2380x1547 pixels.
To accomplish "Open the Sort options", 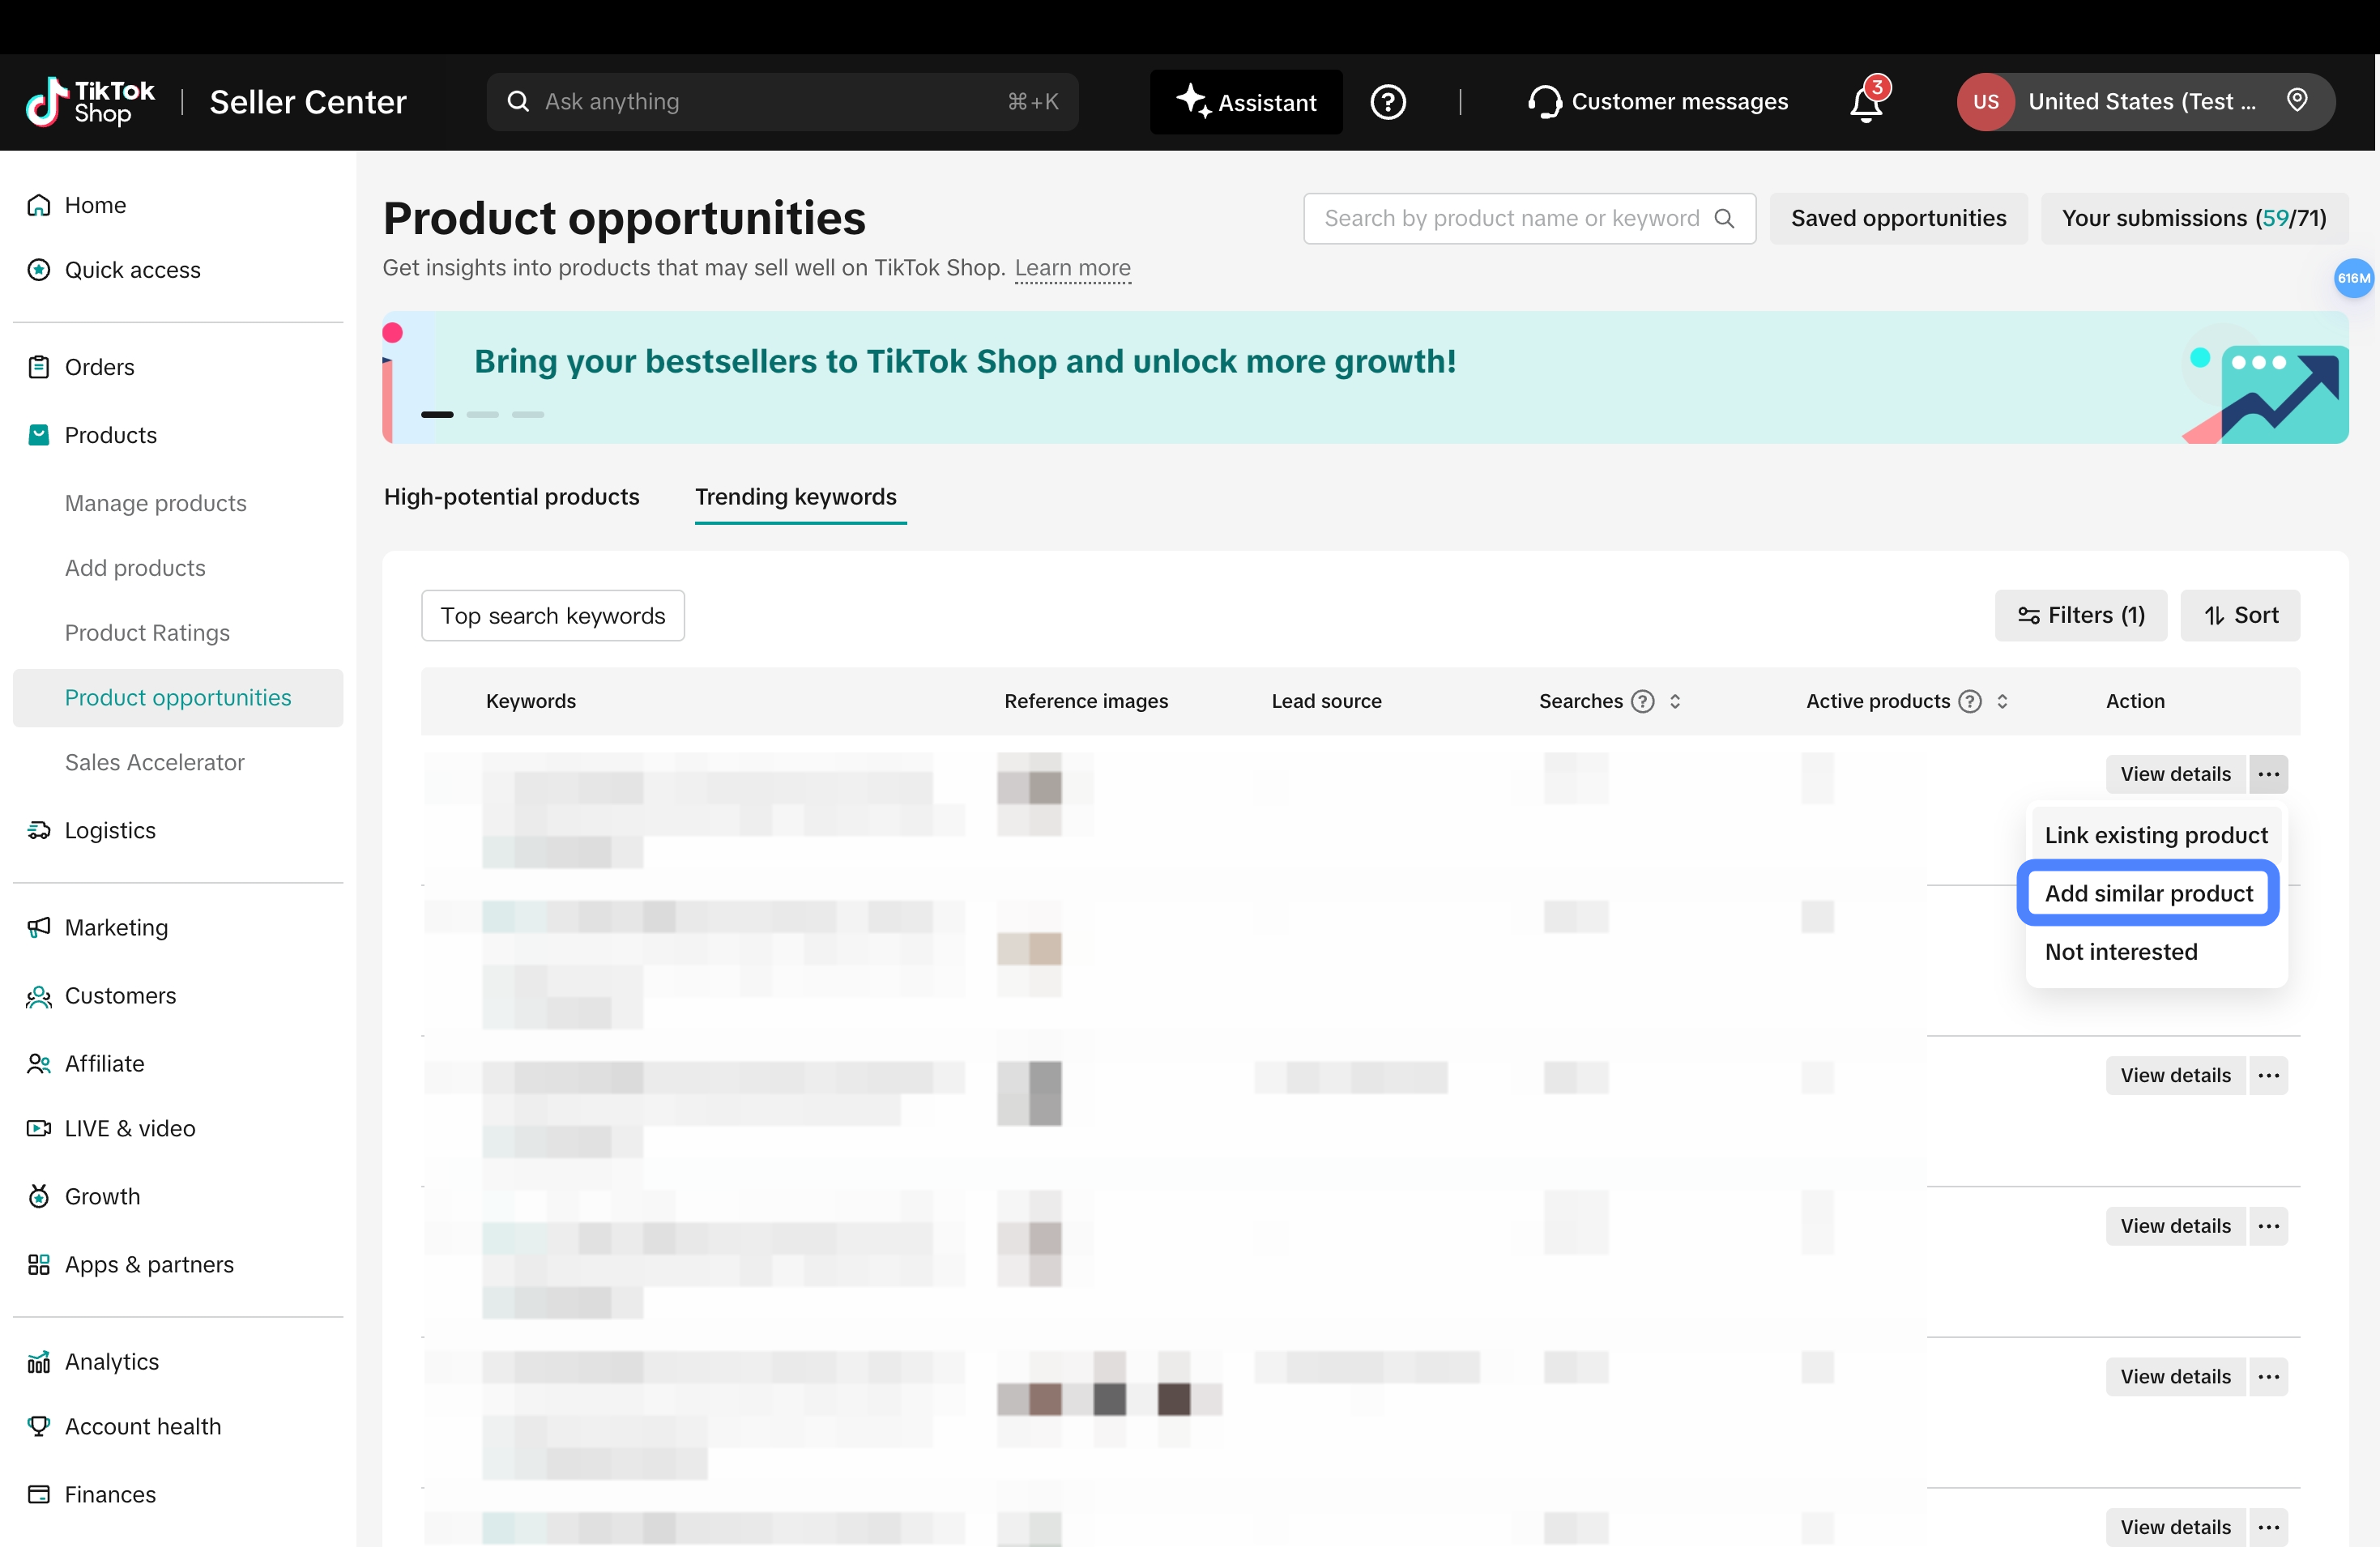I will pyautogui.click(x=2240, y=615).
